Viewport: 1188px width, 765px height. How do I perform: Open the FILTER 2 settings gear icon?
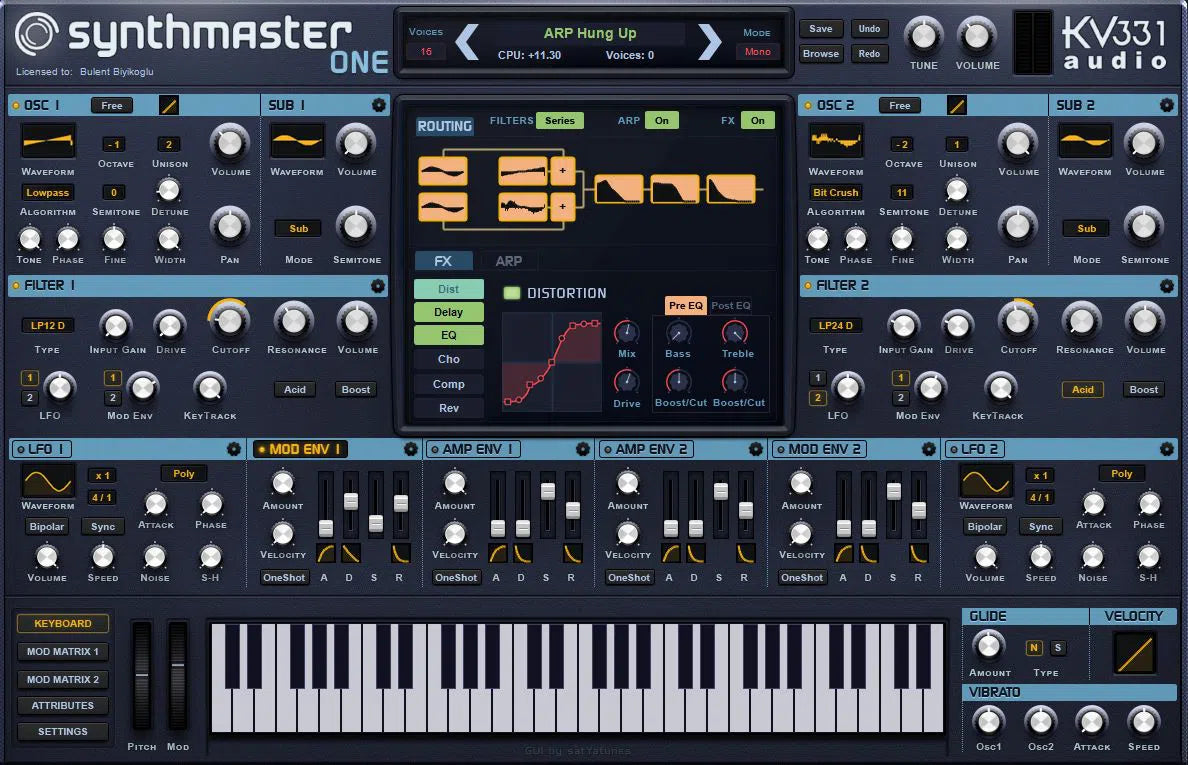click(x=1166, y=286)
